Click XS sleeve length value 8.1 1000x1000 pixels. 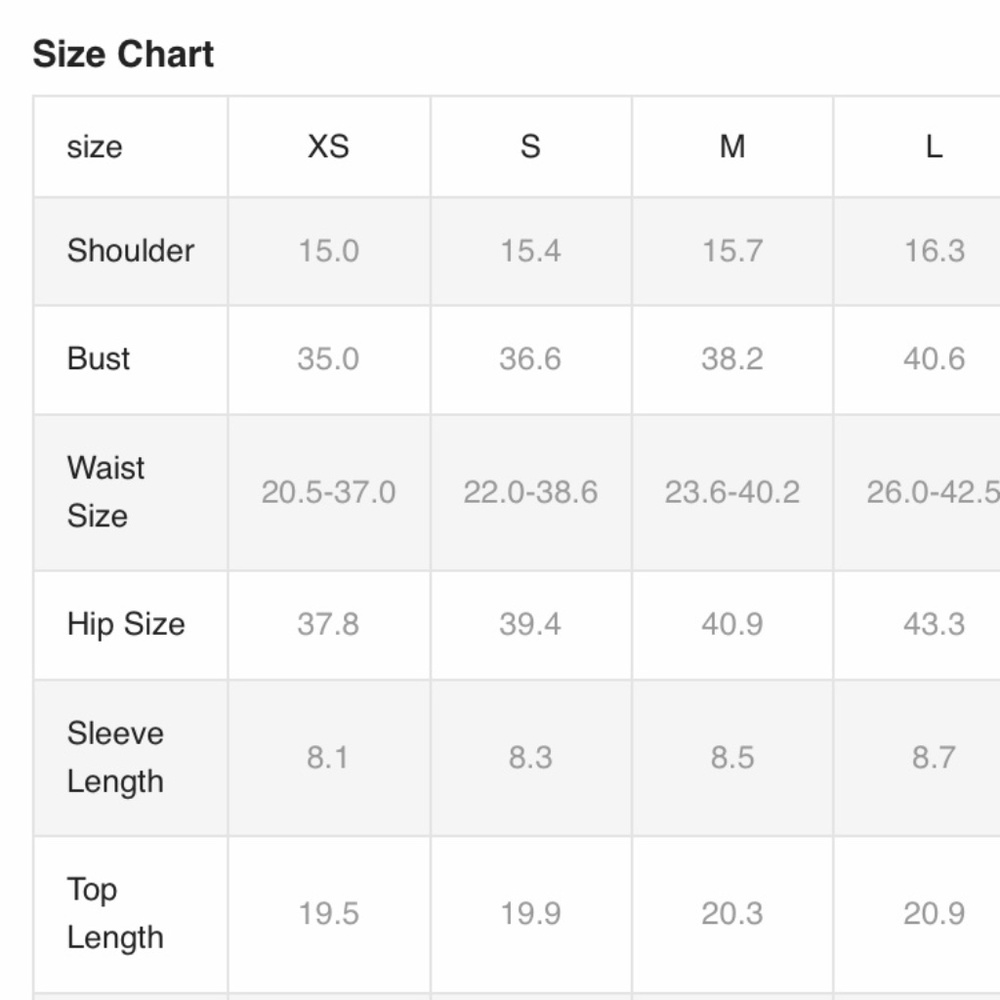point(328,757)
